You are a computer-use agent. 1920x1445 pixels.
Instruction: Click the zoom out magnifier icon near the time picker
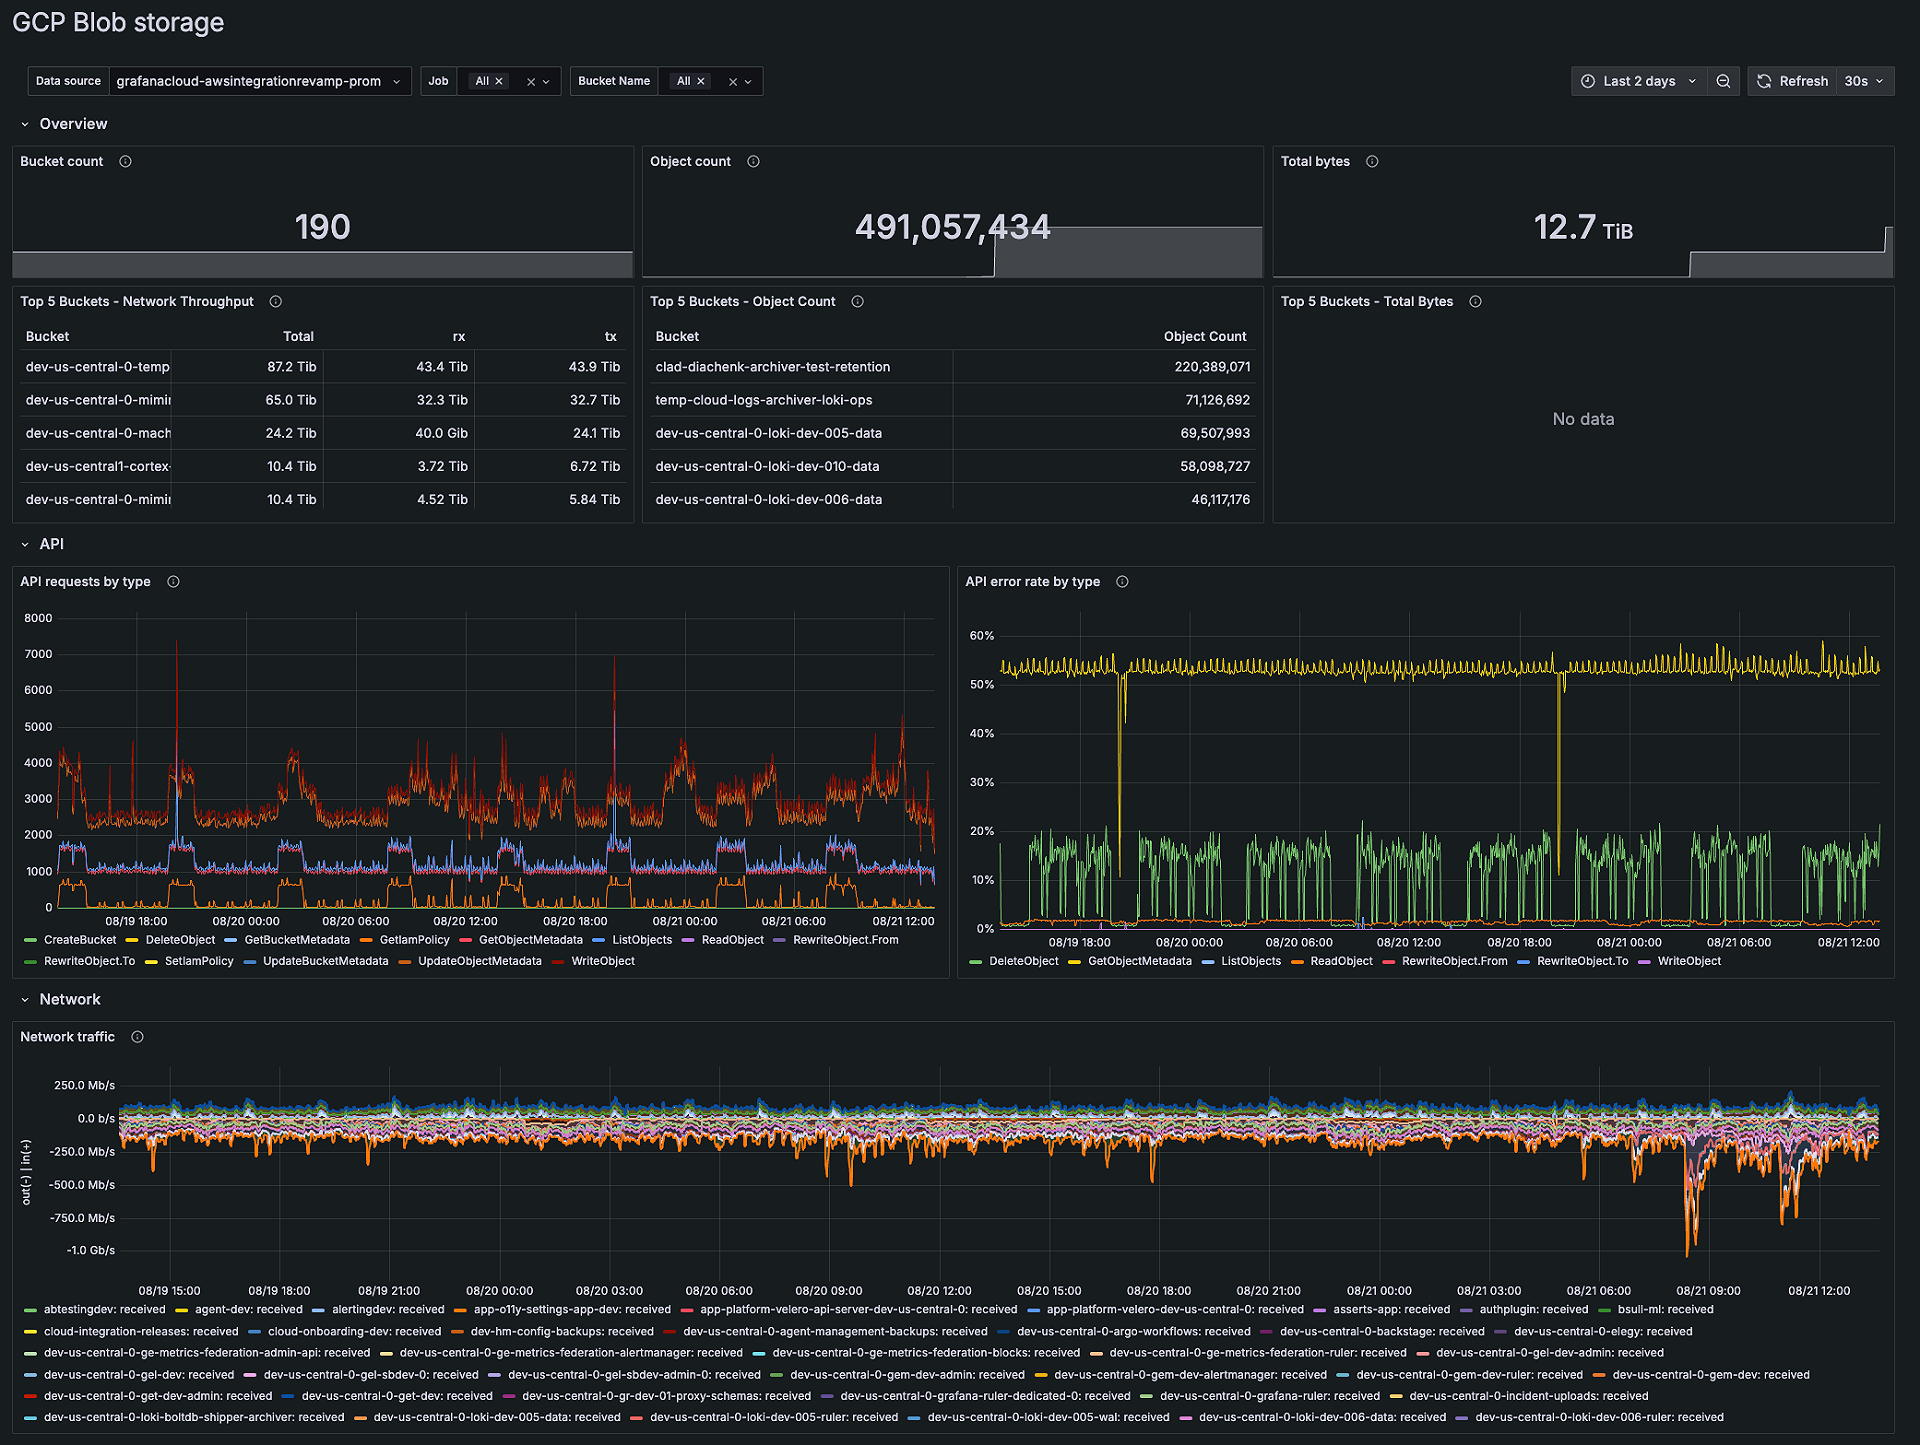pyautogui.click(x=1723, y=81)
